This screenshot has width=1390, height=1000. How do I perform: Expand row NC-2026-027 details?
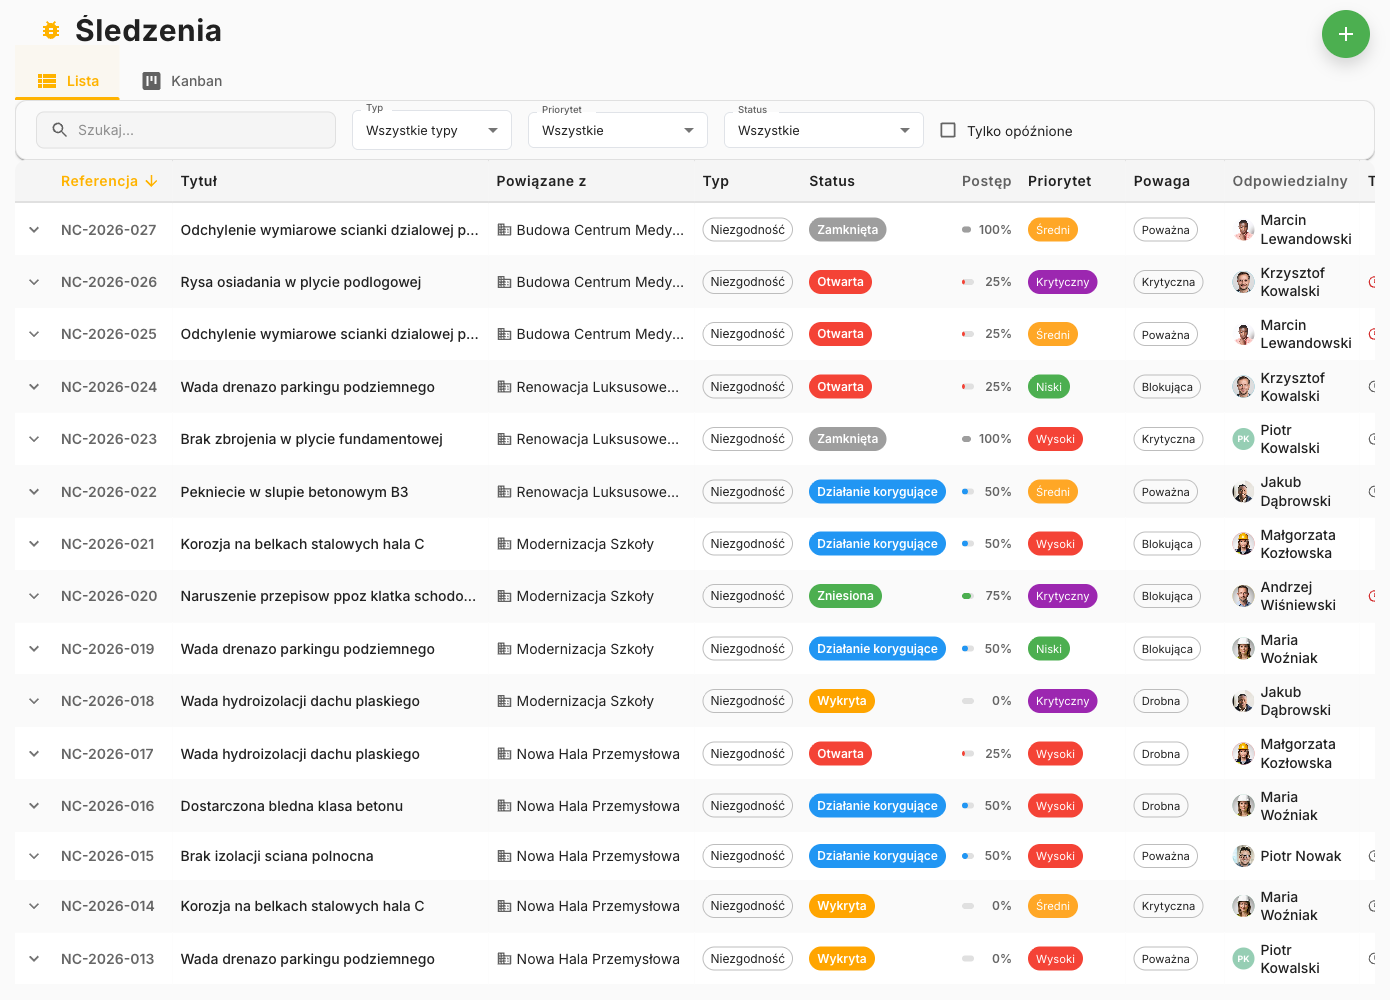(x=34, y=230)
